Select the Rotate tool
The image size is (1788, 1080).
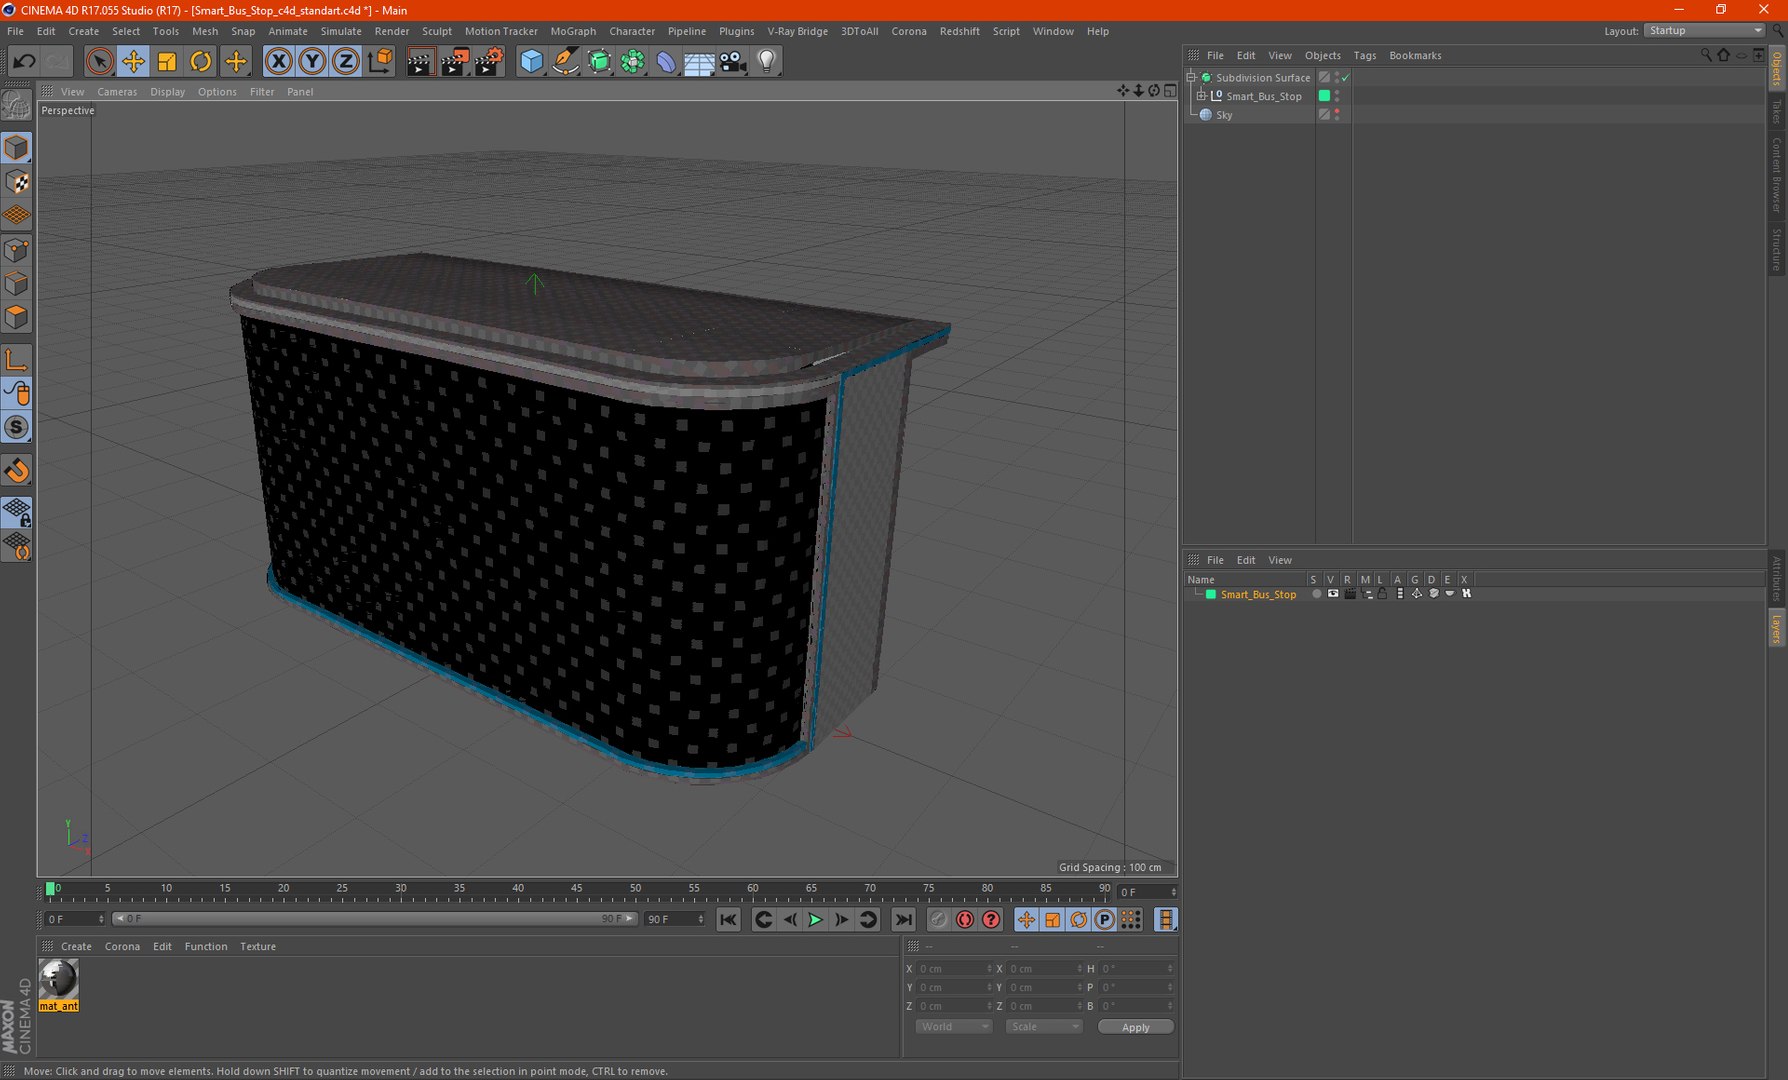[201, 62]
